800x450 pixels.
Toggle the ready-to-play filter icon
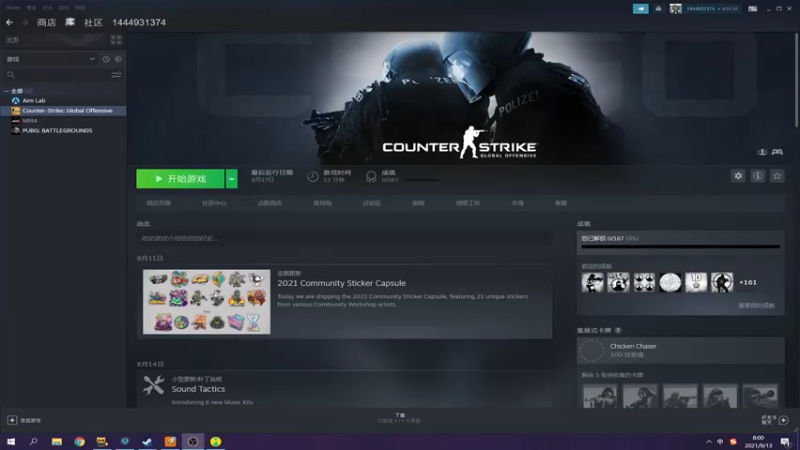pos(118,59)
